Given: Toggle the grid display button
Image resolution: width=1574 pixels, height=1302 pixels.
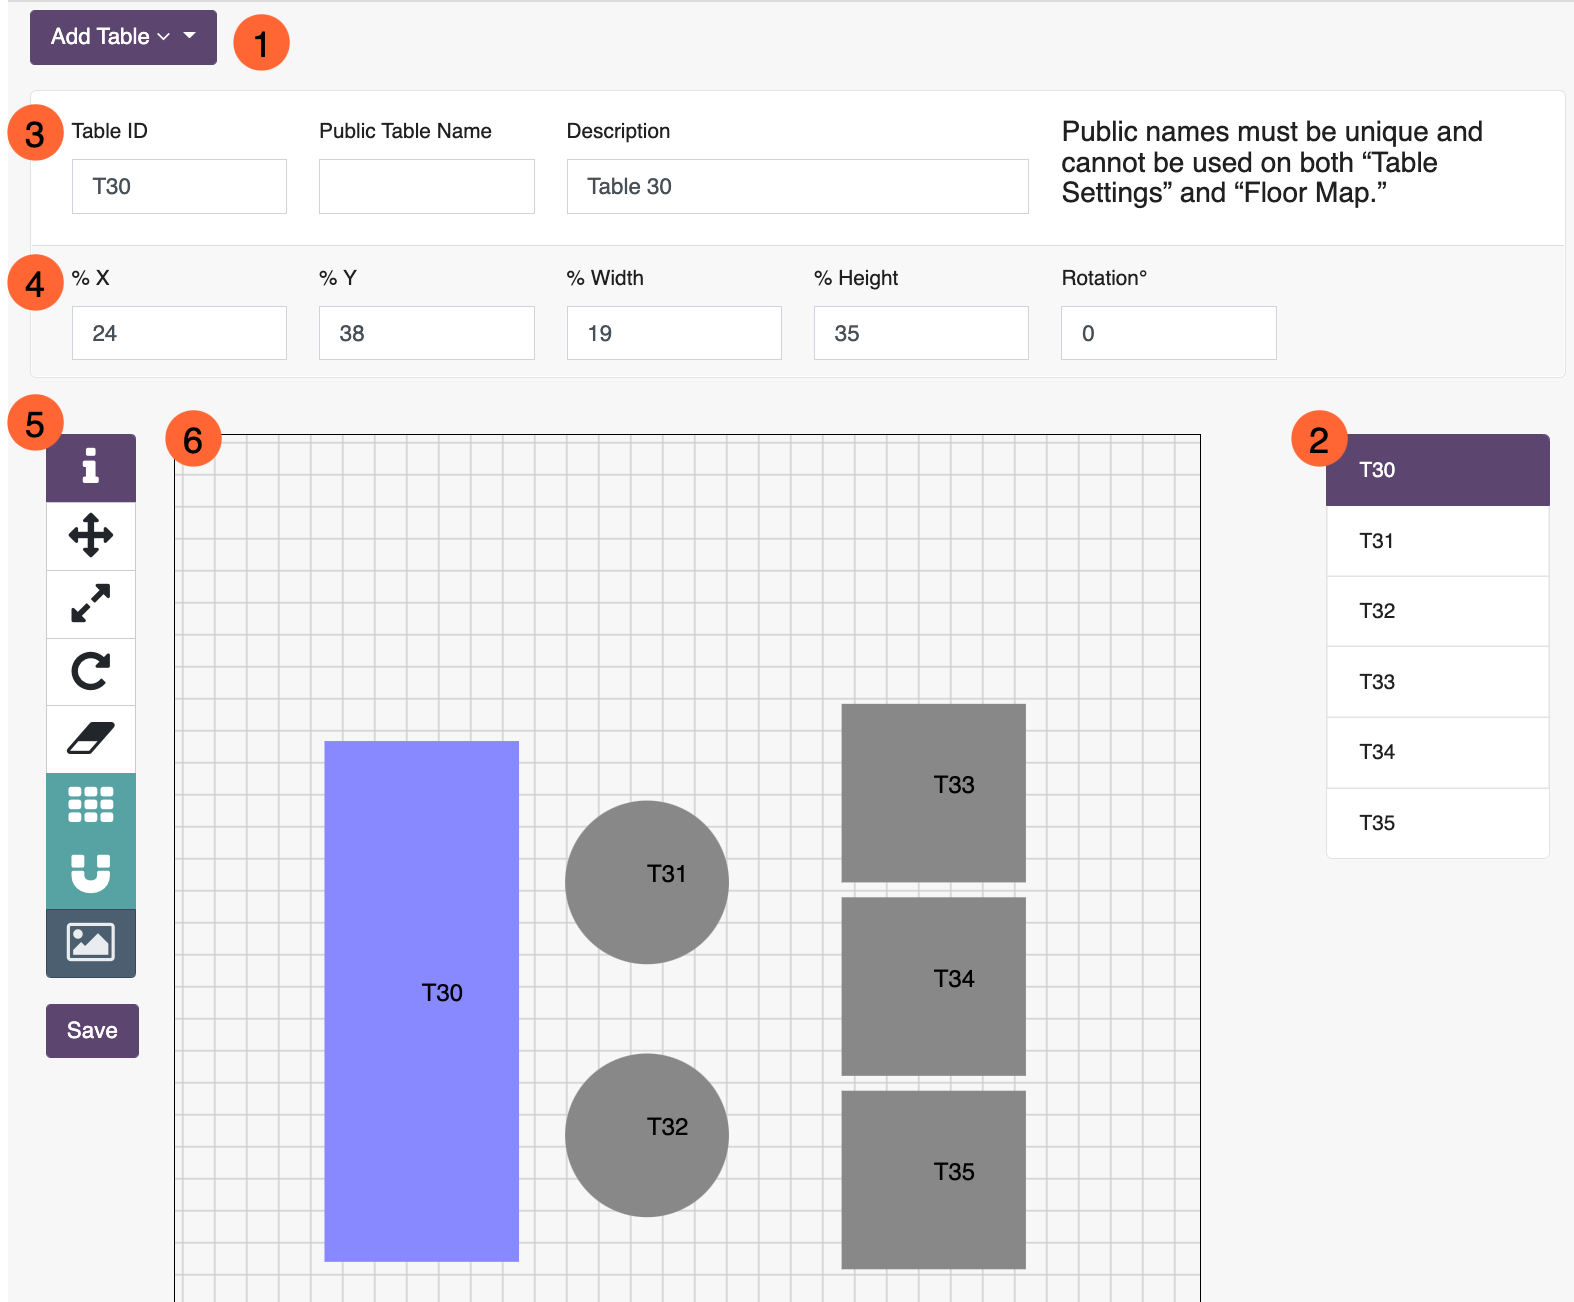Looking at the screenshot, I should pos(91,805).
